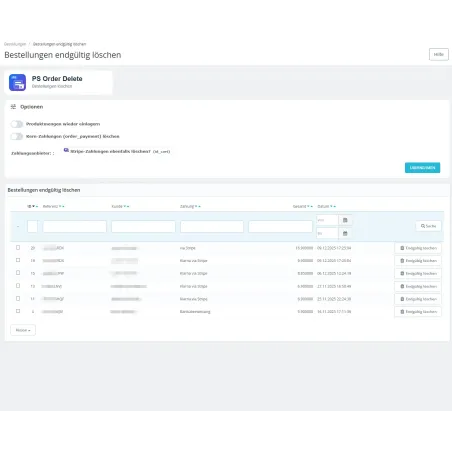Open the bulk actions dropdown below the table

(23, 330)
